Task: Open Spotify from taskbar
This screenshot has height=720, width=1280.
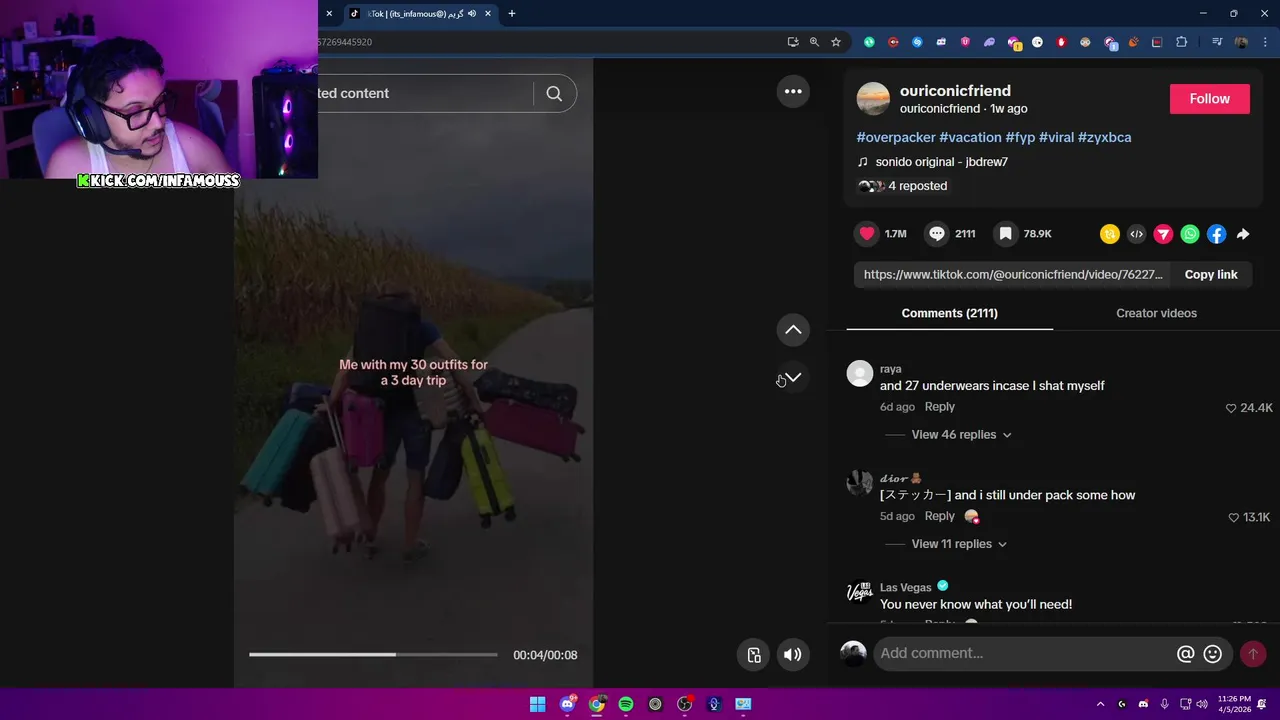Action: point(626,704)
